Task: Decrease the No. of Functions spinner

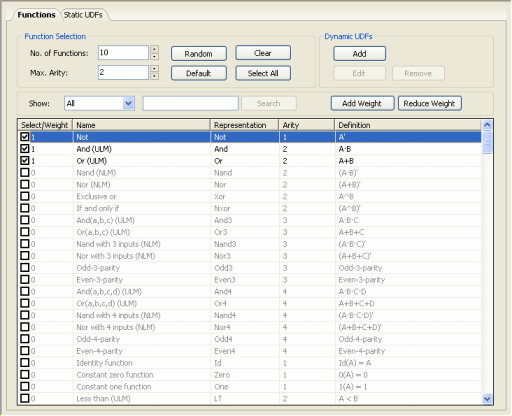Action: coord(154,56)
